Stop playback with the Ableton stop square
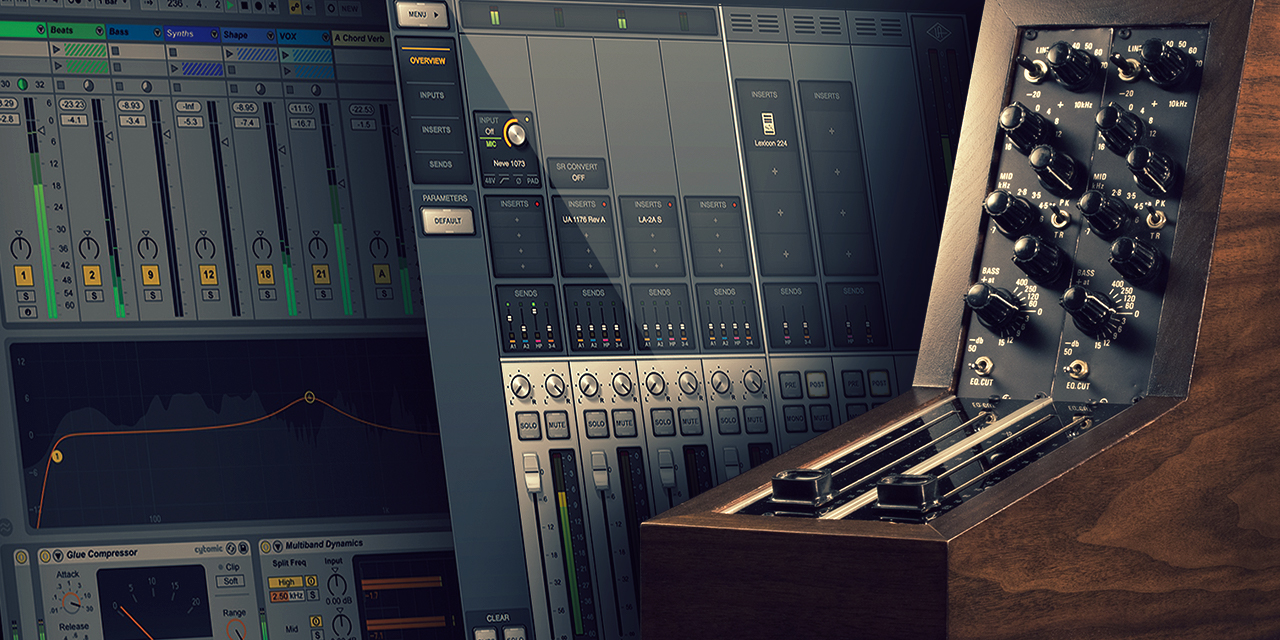 [x=245, y=5]
